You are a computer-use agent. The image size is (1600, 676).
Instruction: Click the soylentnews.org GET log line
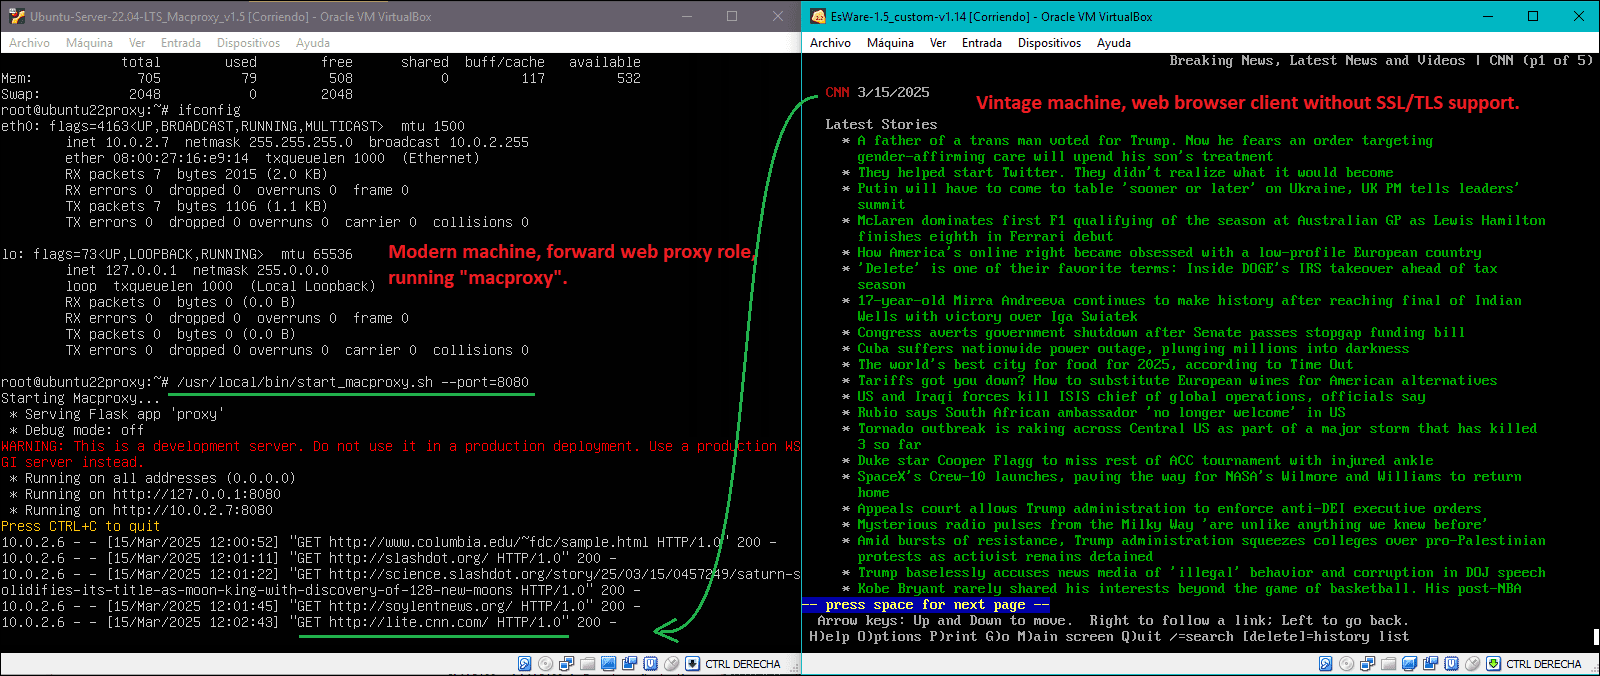click(x=321, y=606)
